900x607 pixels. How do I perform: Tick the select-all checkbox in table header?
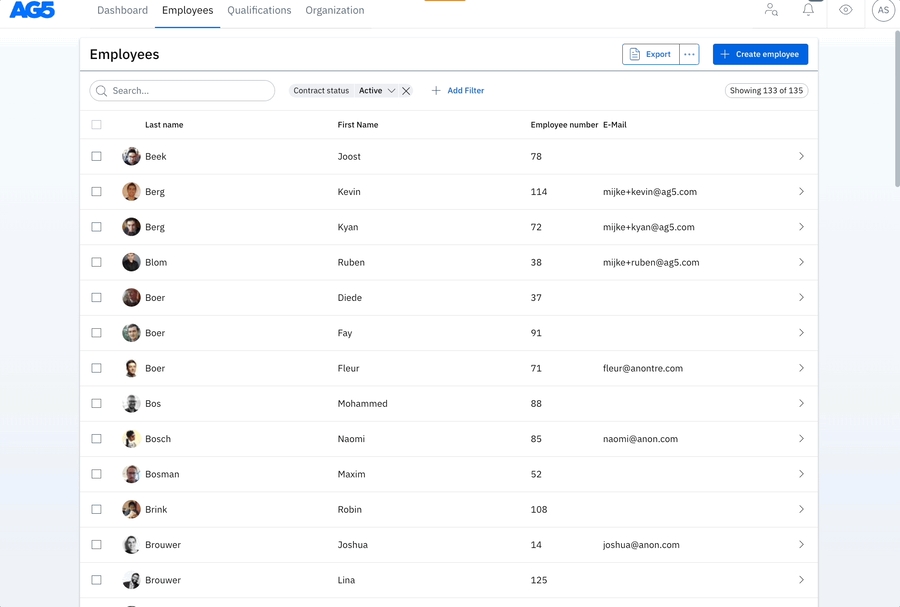click(x=97, y=125)
